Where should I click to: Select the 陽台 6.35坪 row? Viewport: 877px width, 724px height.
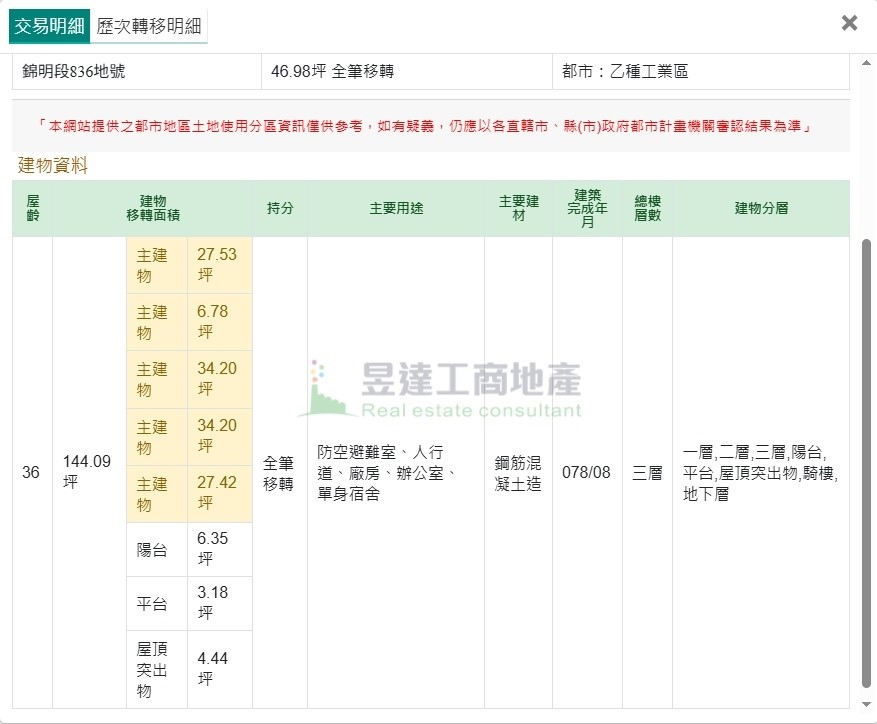coord(190,549)
